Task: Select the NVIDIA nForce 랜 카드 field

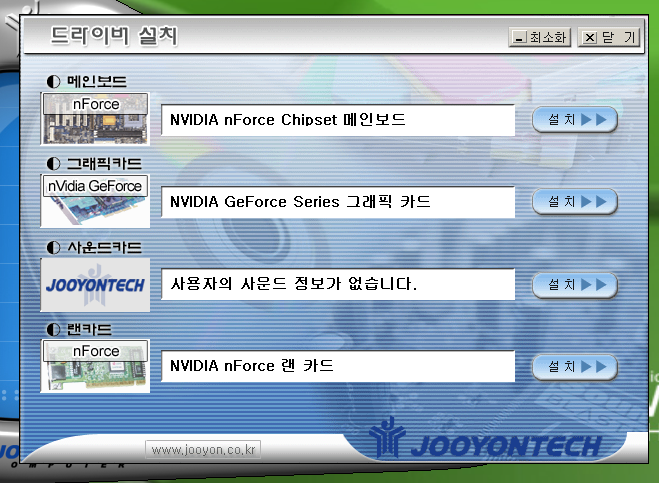Action: point(338,366)
